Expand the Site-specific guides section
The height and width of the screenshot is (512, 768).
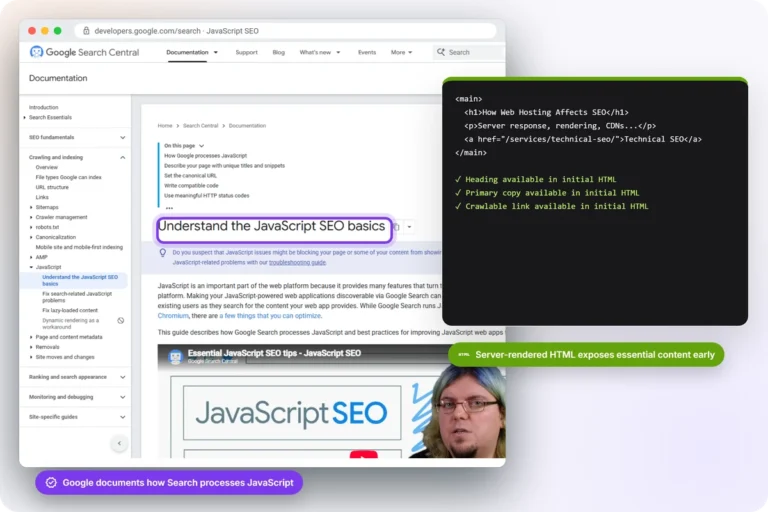point(77,417)
